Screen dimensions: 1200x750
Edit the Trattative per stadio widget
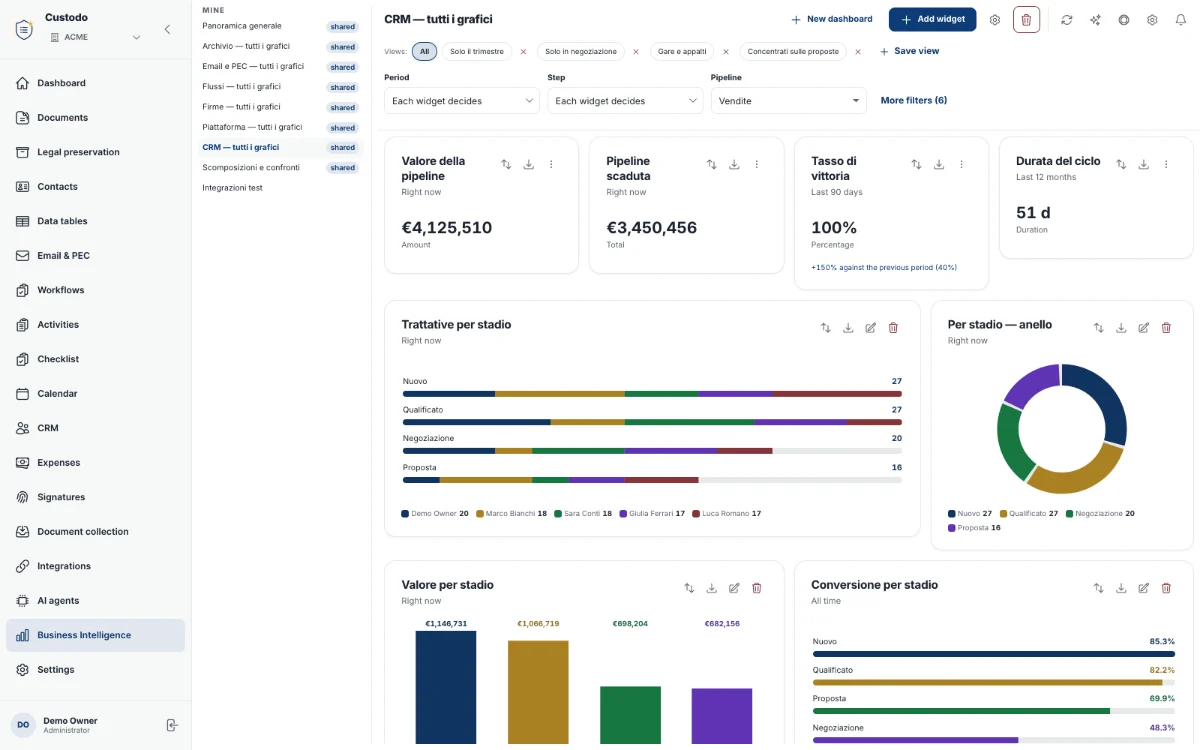871,327
